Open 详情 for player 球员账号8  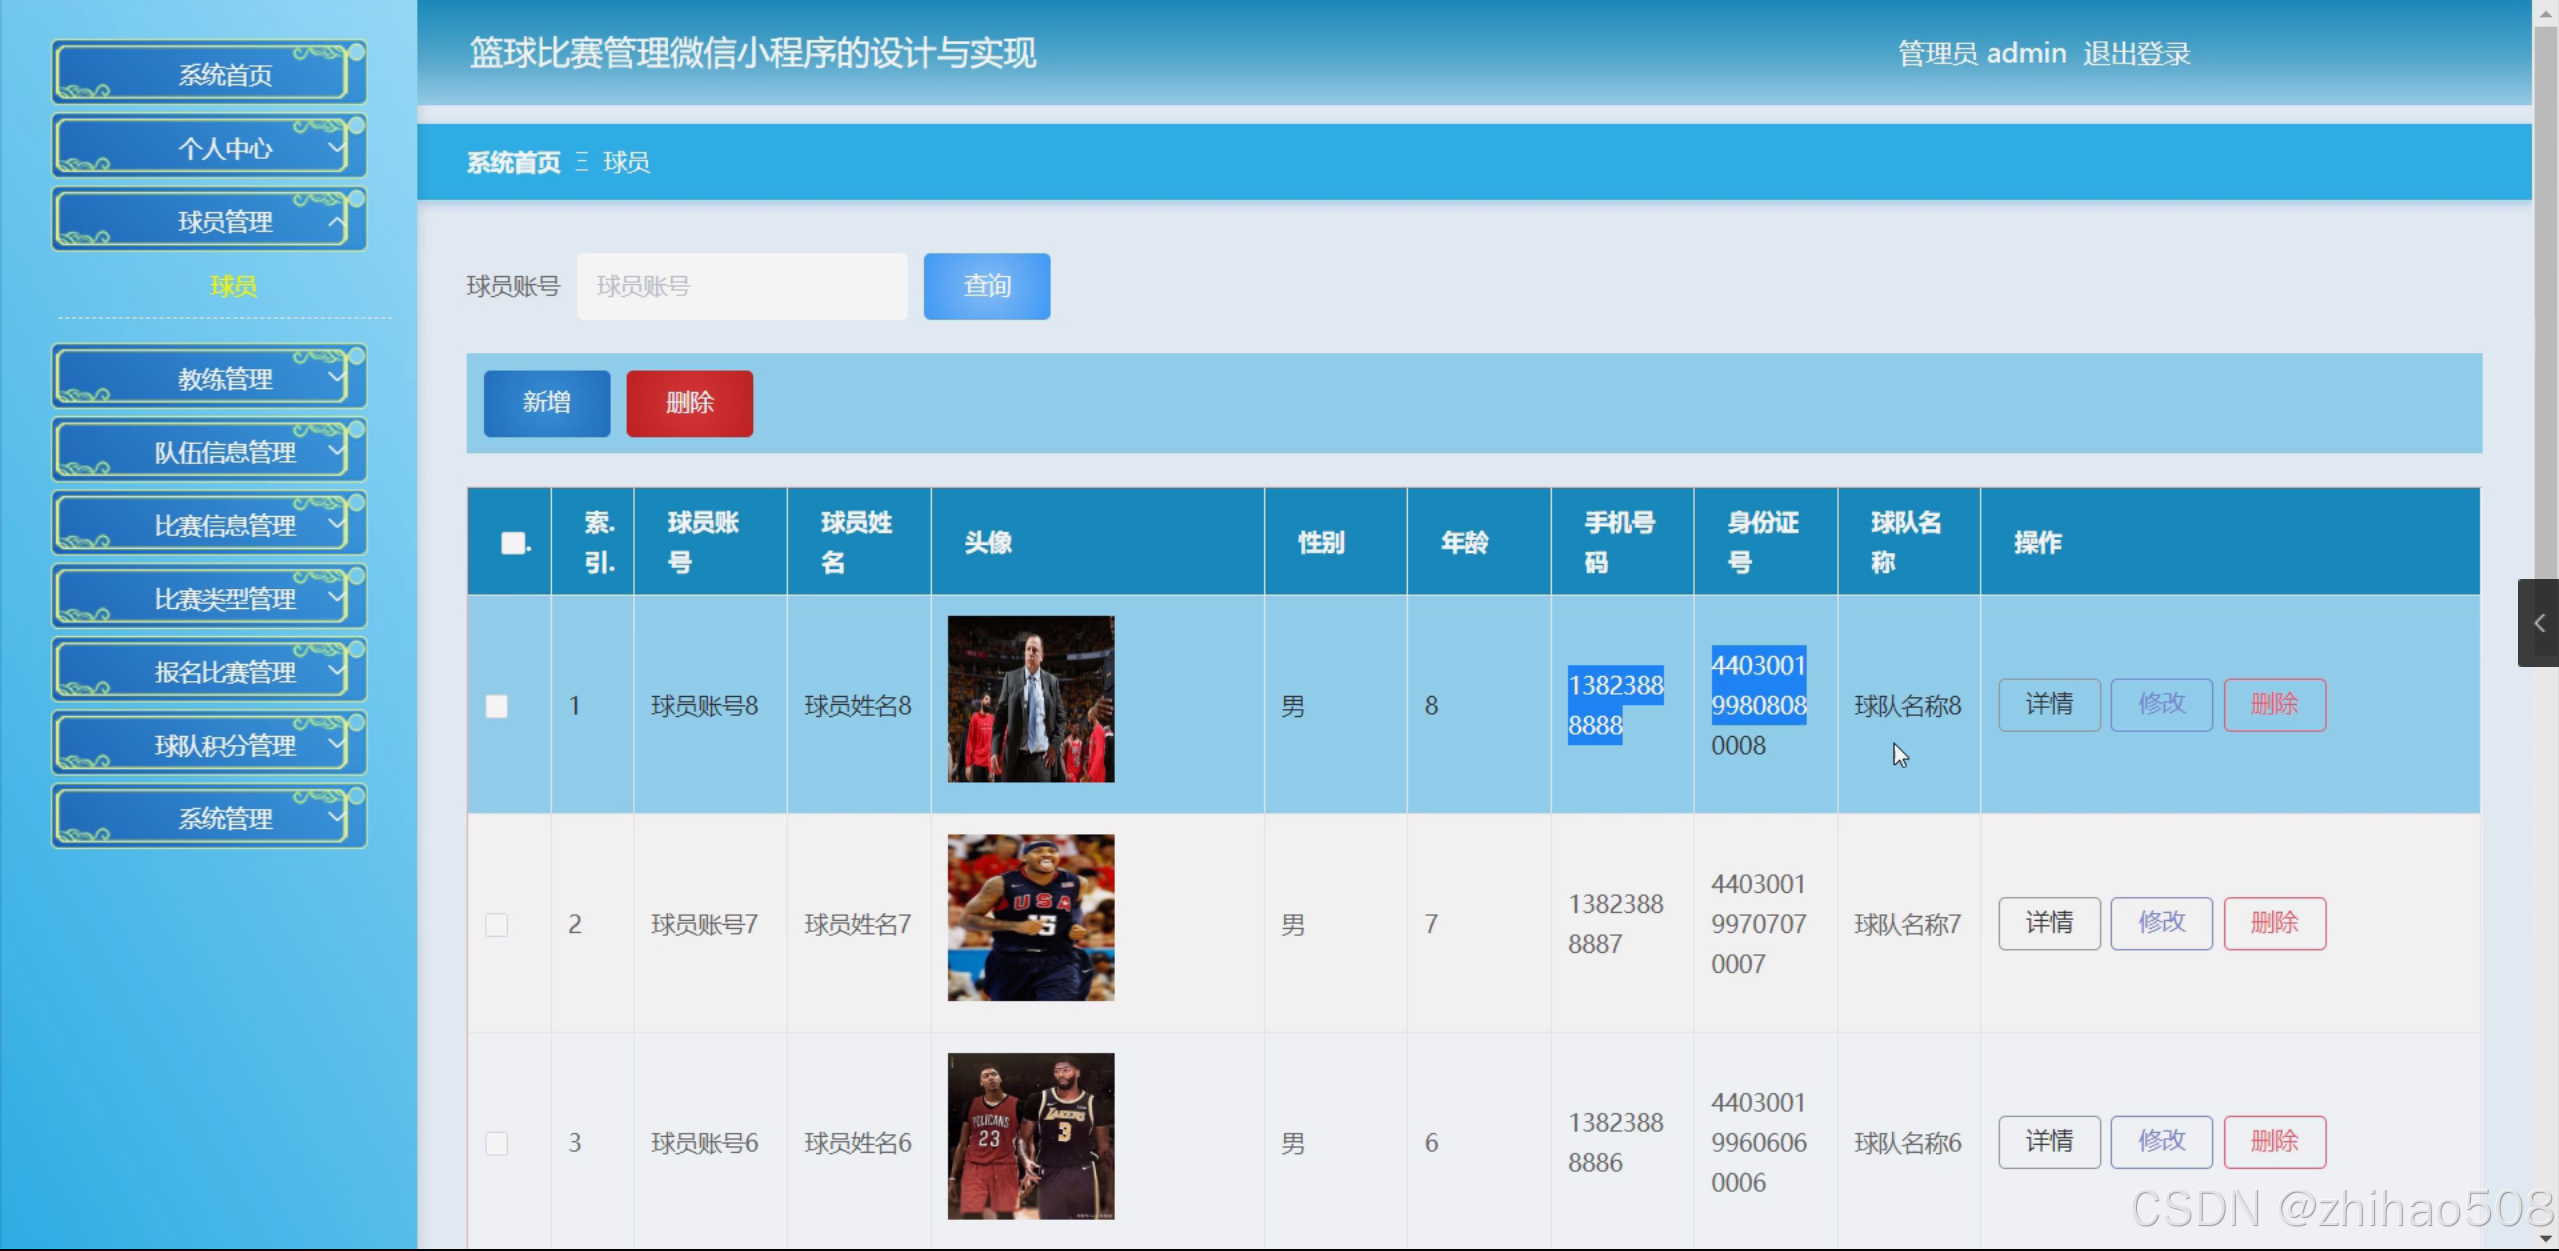coord(2048,705)
